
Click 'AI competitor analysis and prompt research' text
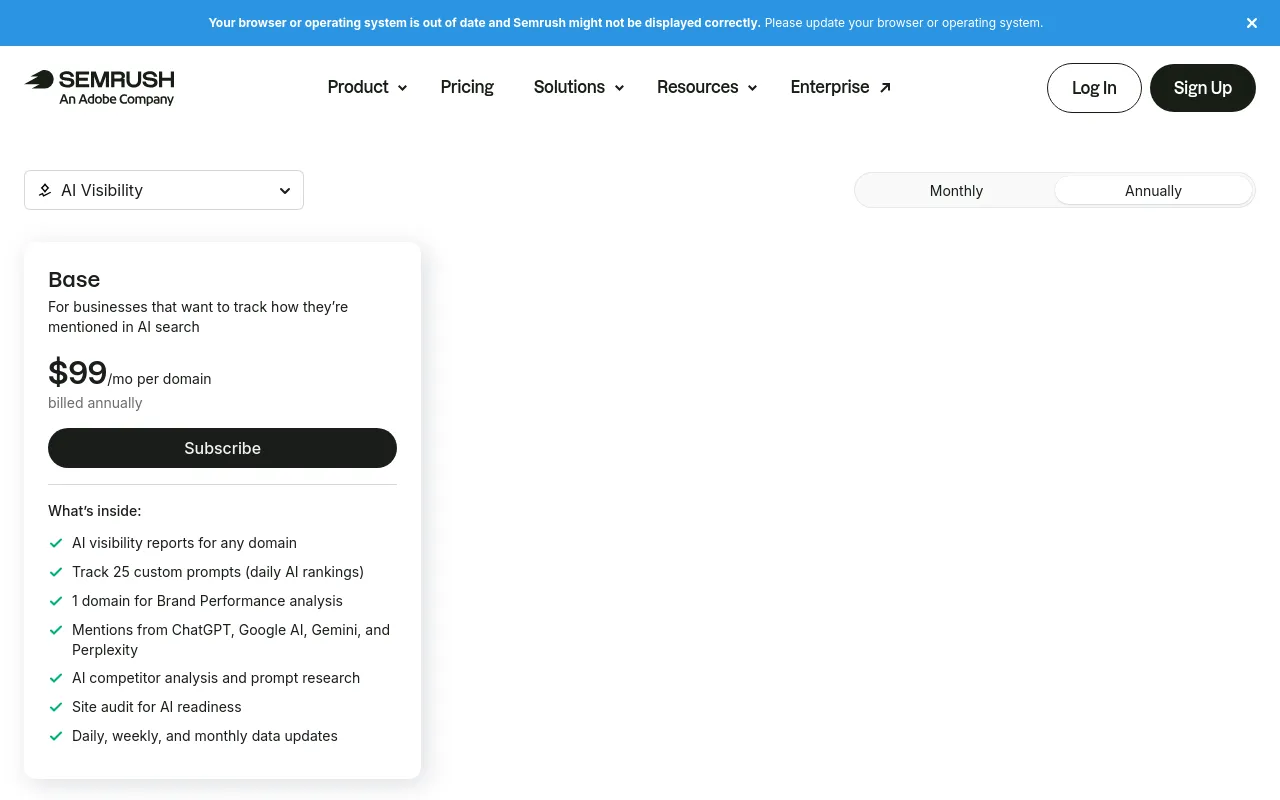[216, 678]
